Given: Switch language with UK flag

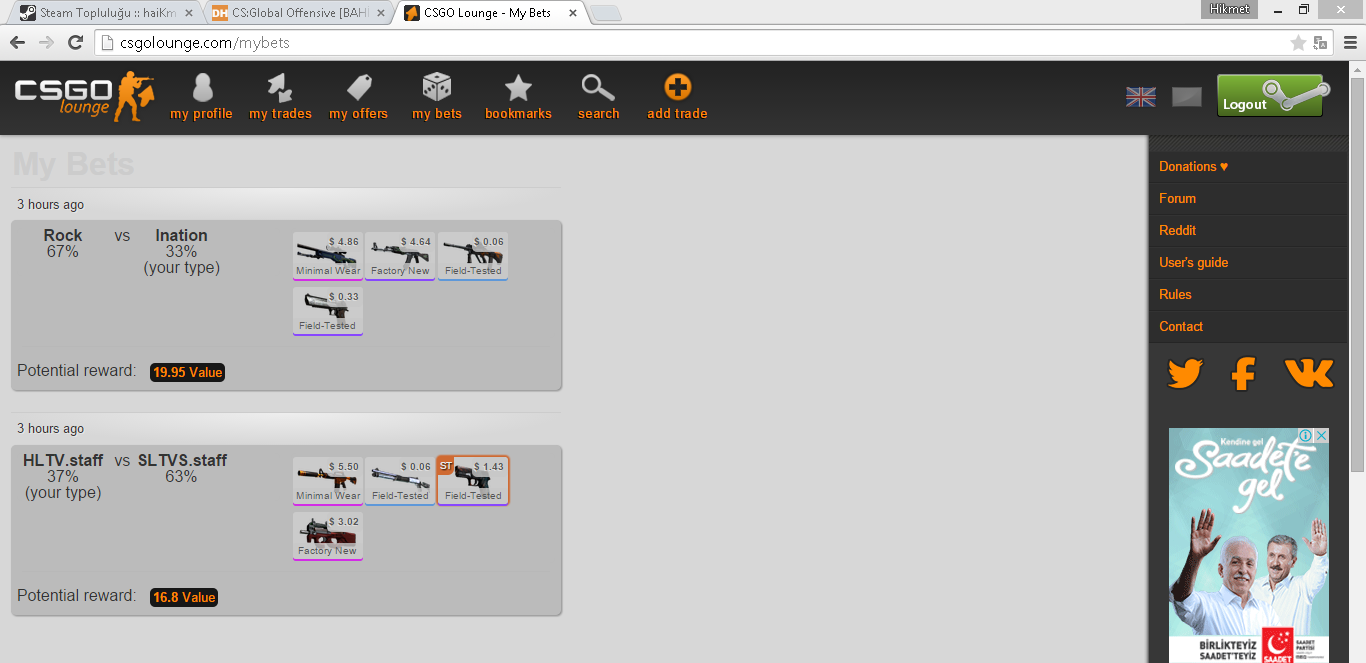Looking at the screenshot, I should tap(1140, 97).
